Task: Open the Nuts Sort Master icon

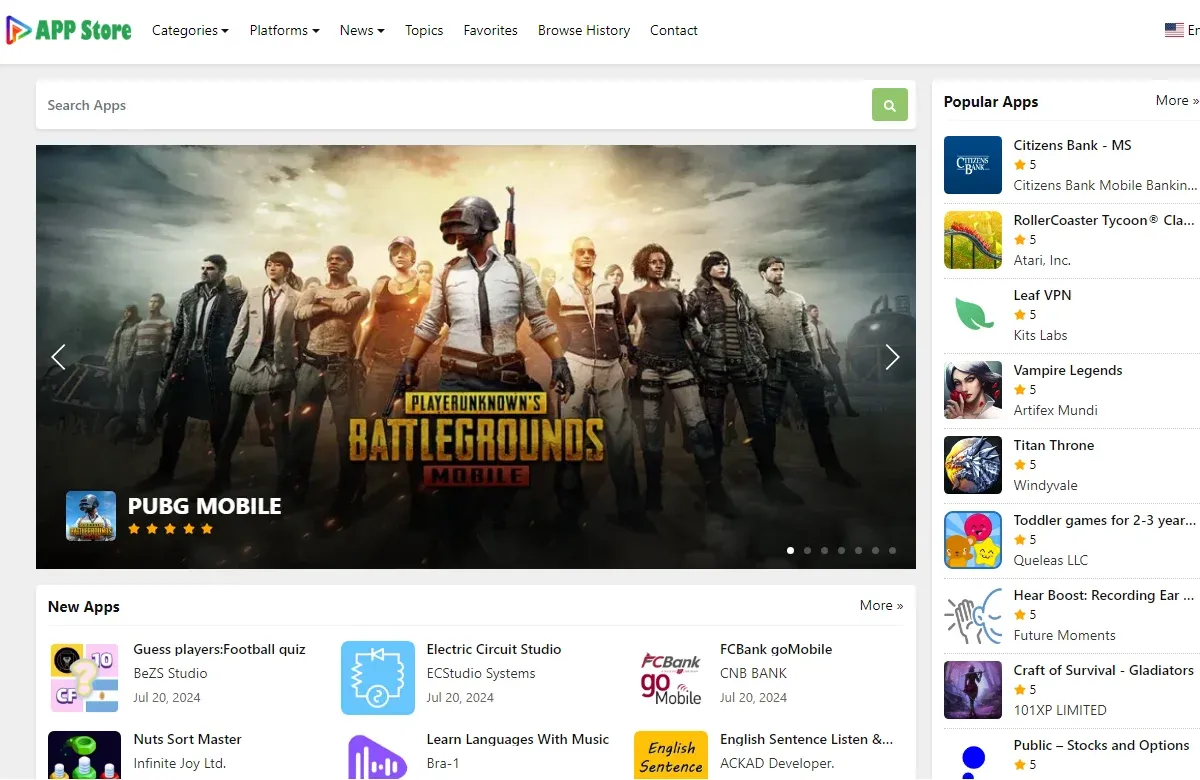Action: (85, 755)
